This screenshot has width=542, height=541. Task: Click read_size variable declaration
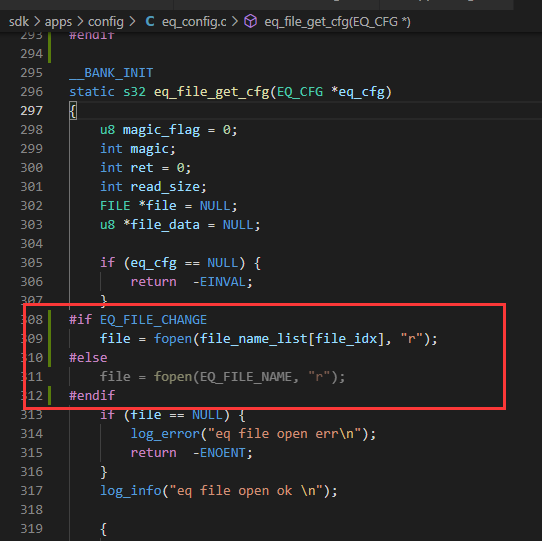click(165, 187)
